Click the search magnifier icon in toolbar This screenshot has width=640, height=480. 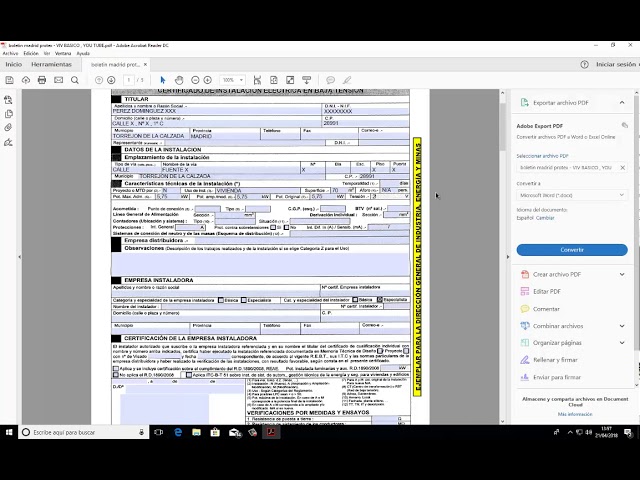tap(77, 80)
